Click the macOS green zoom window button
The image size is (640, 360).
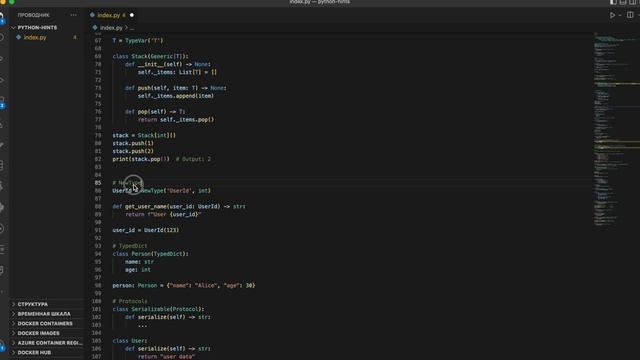[12, 2]
